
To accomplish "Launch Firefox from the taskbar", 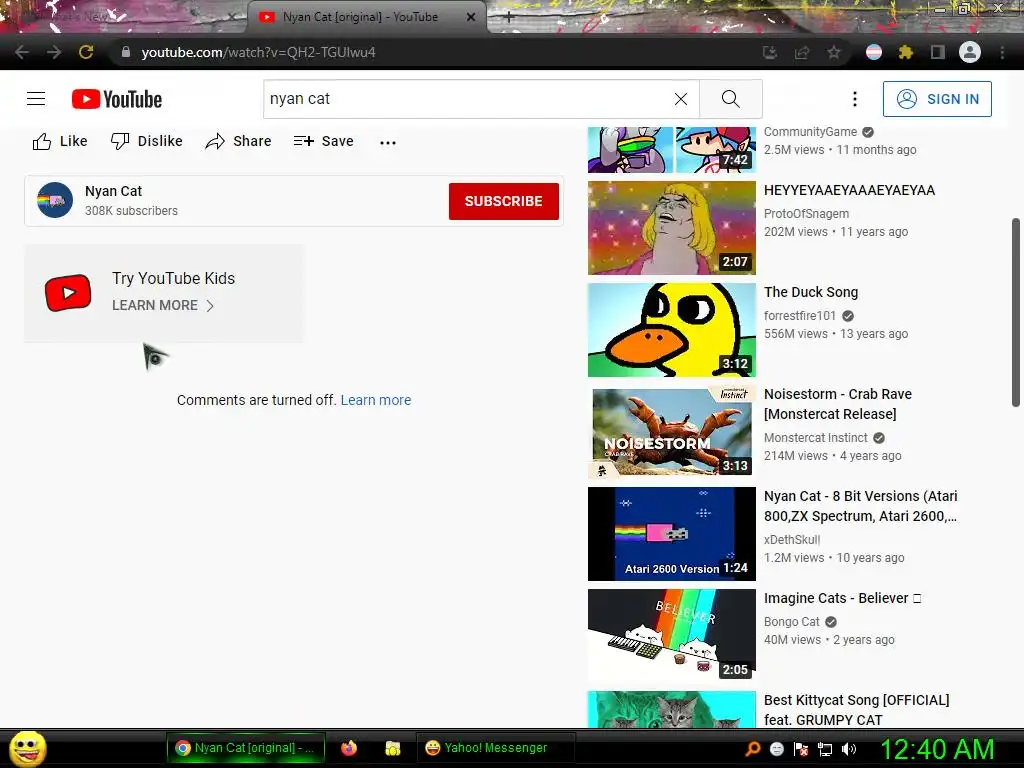I will tap(349, 748).
